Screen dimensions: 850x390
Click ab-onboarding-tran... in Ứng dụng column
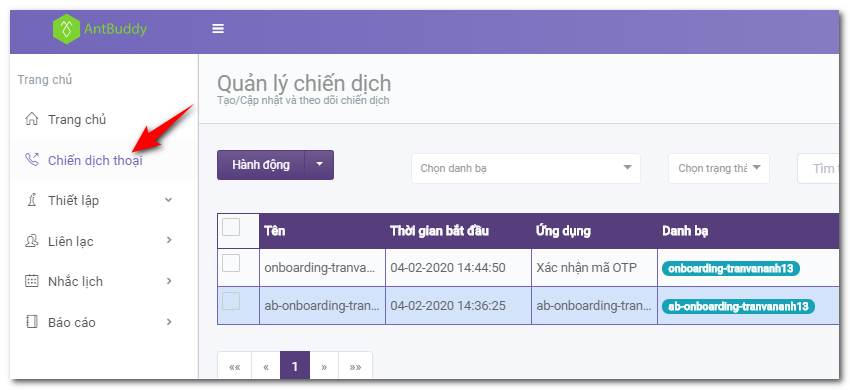click(594, 305)
